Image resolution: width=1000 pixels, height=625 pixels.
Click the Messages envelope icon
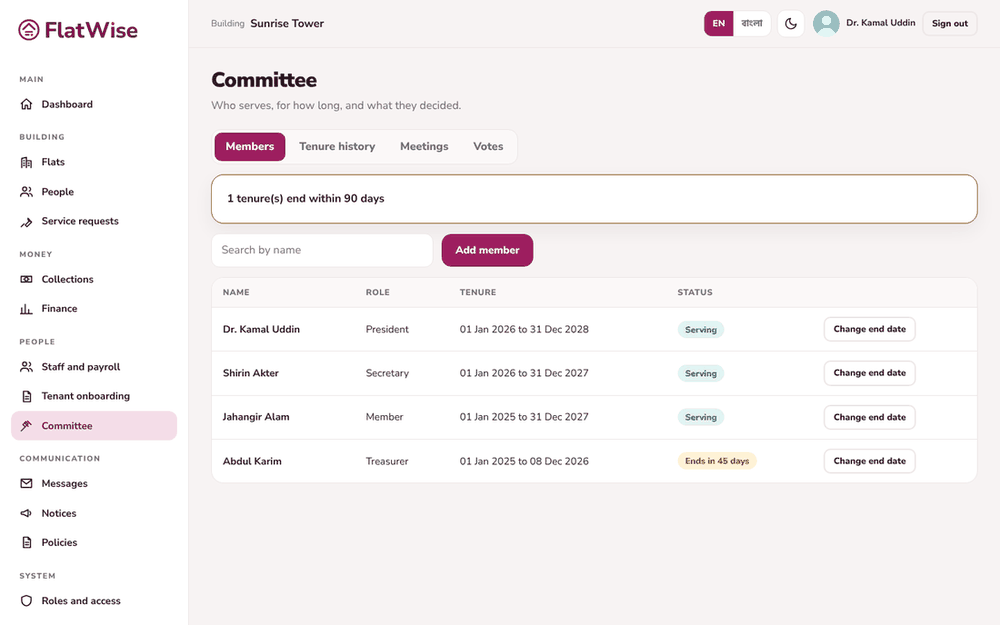(26, 483)
